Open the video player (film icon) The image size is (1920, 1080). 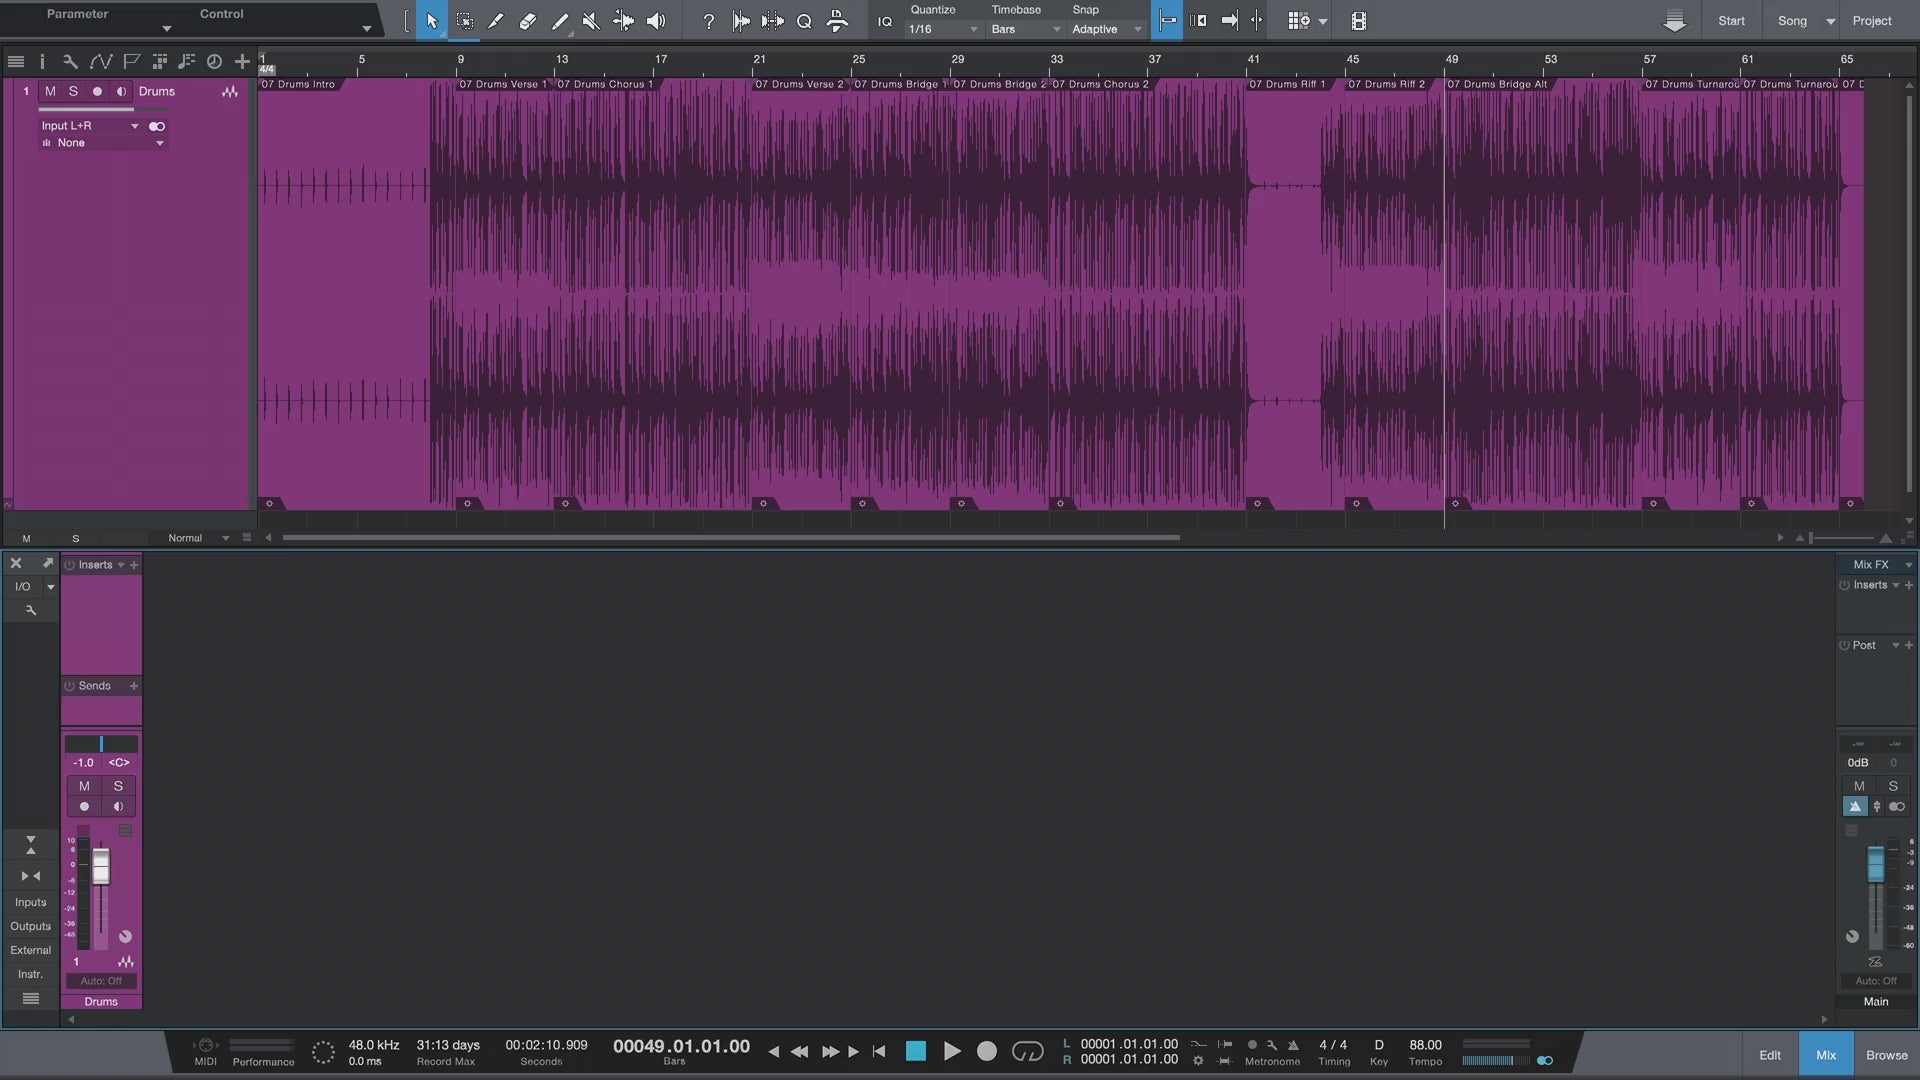1358,21
